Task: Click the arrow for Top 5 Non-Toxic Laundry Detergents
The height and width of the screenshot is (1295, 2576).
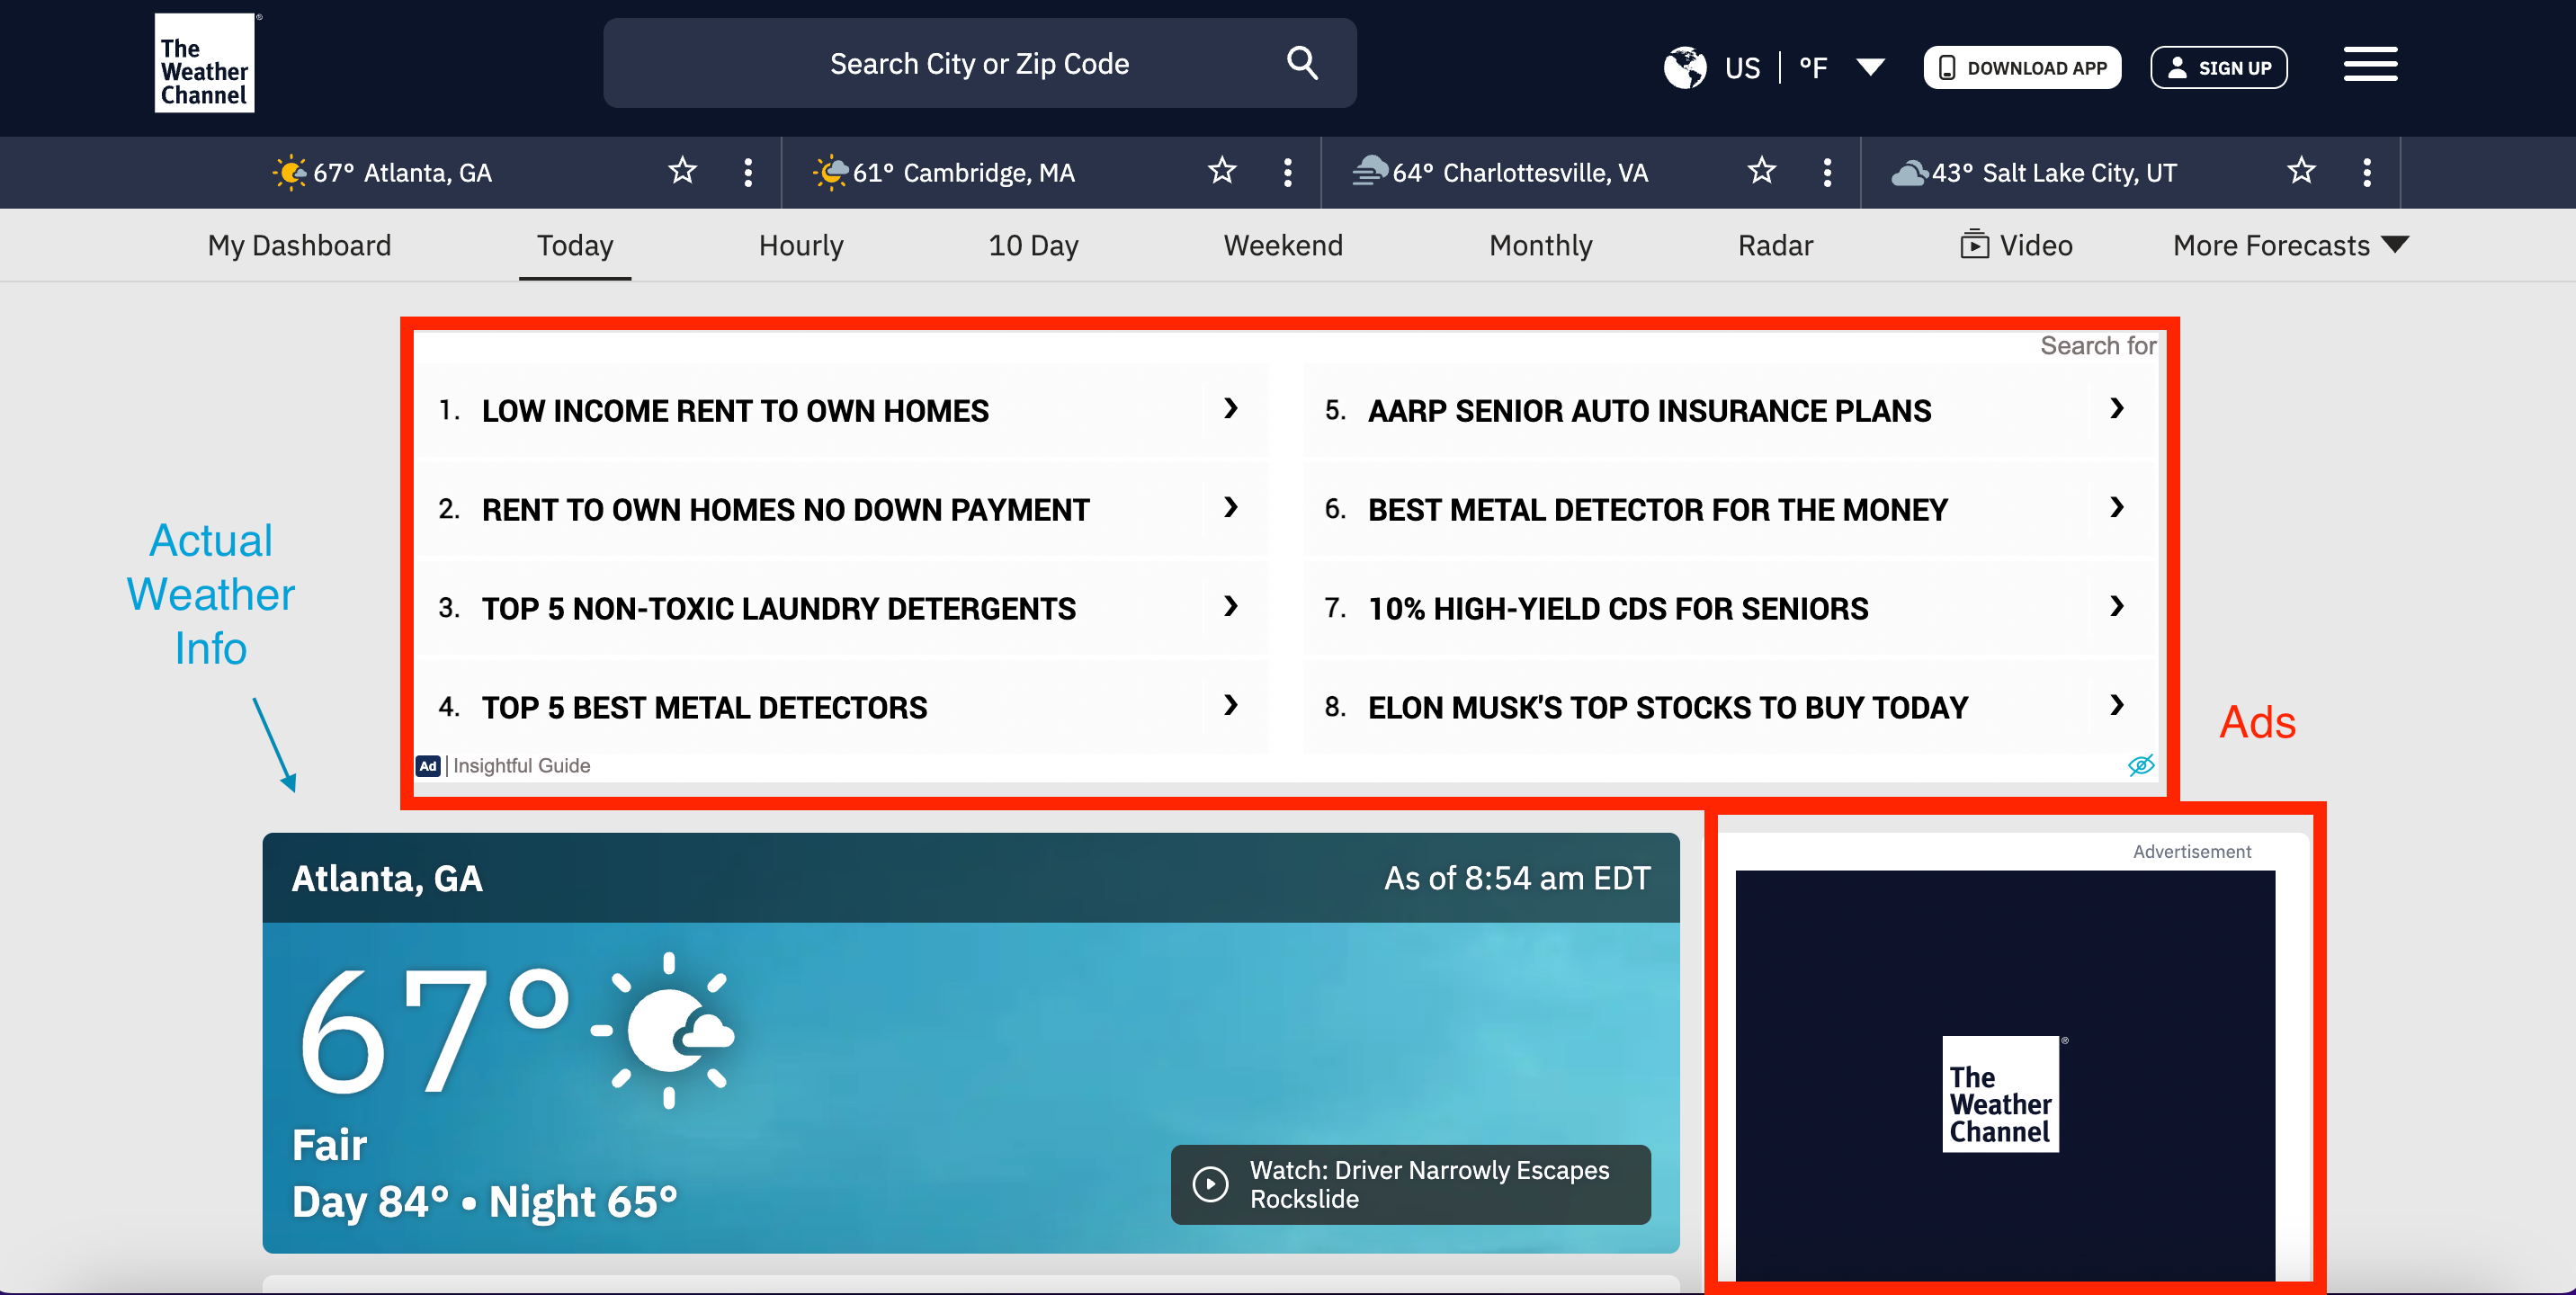Action: 1231,606
